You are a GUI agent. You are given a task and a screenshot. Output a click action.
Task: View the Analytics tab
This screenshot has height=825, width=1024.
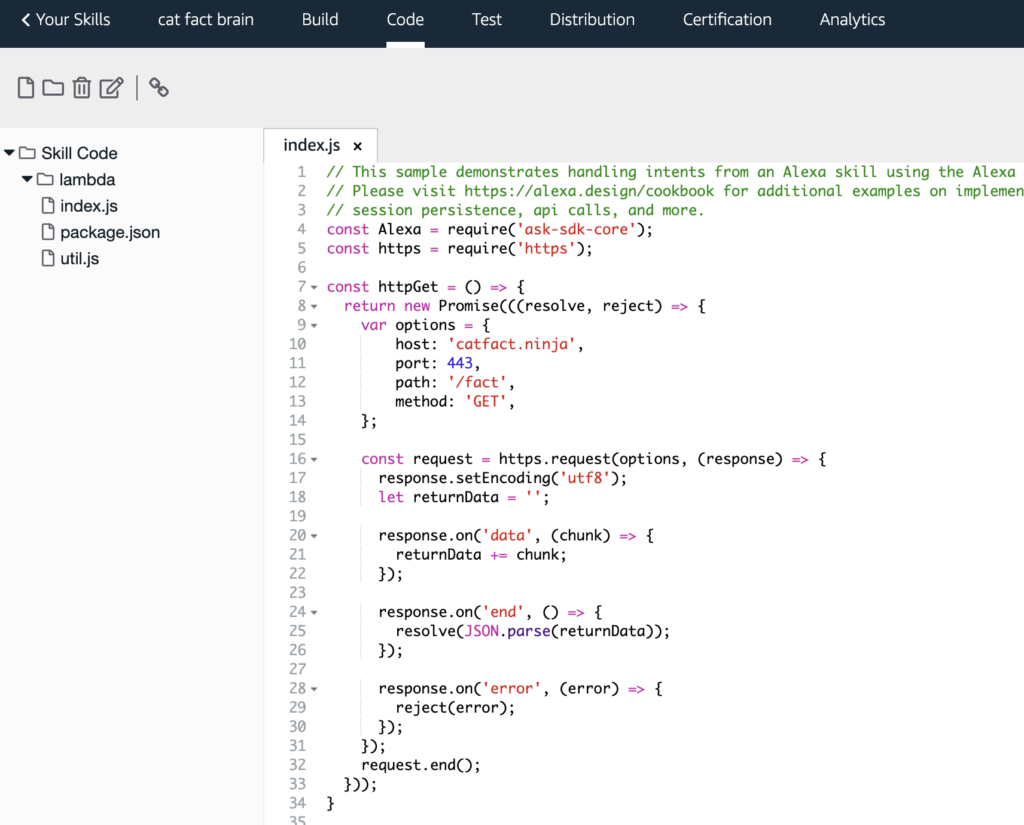(852, 20)
